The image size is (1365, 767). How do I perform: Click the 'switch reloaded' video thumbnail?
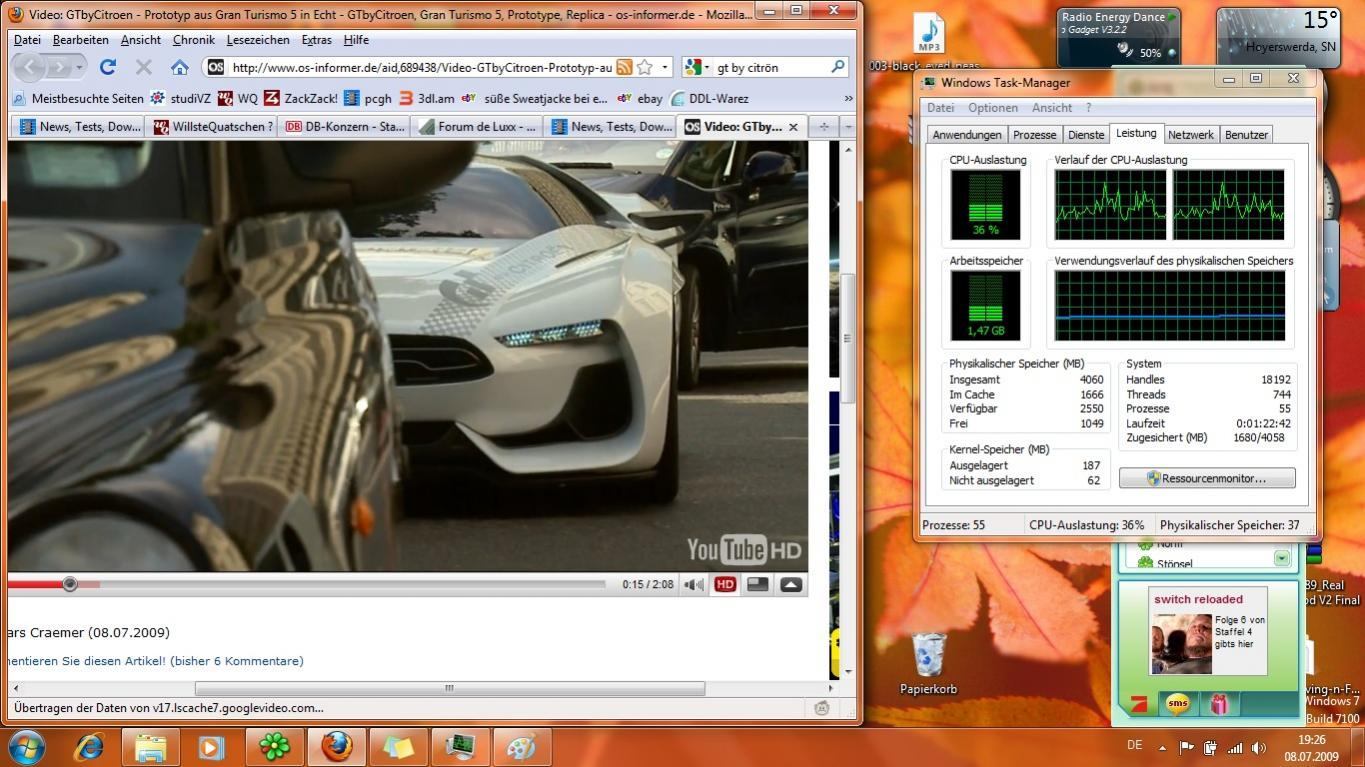click(x=1181, y=642)
